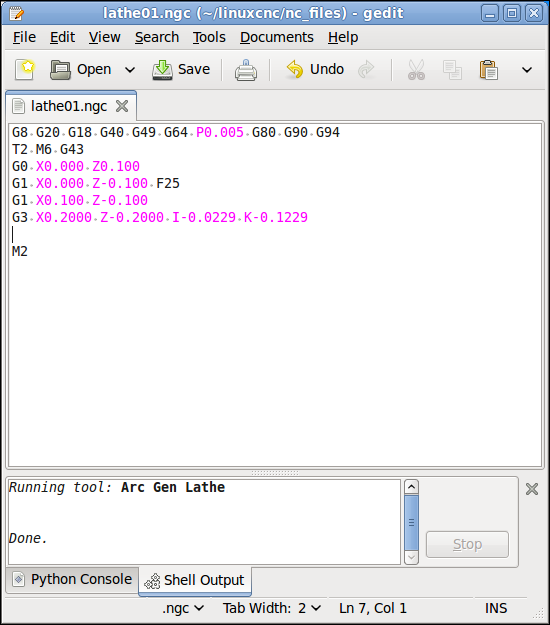Click the G1 X0.100 Z-0.100 line
The height and width of the screenshot is (625, 550).
[x=80, y=200]
